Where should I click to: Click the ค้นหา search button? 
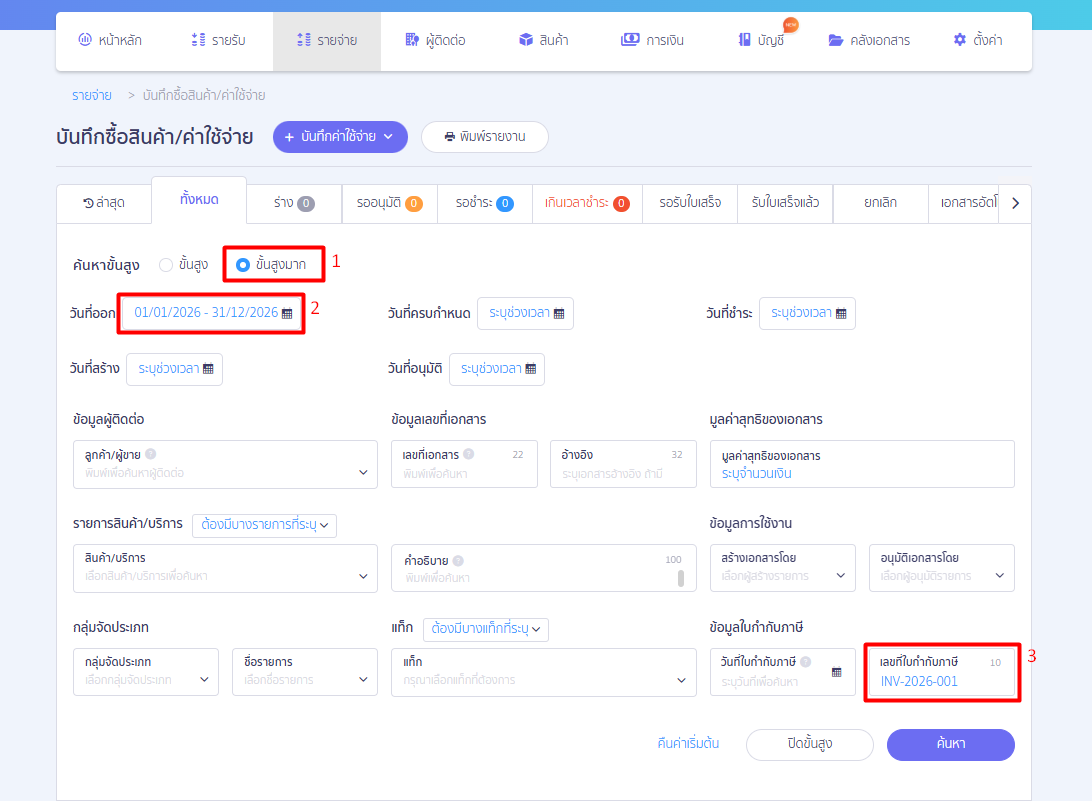coord(951,745)
